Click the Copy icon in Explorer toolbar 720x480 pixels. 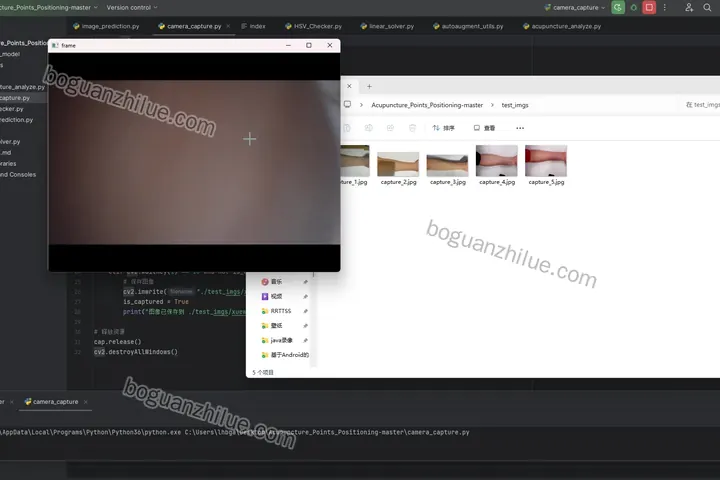pos(347,128)
